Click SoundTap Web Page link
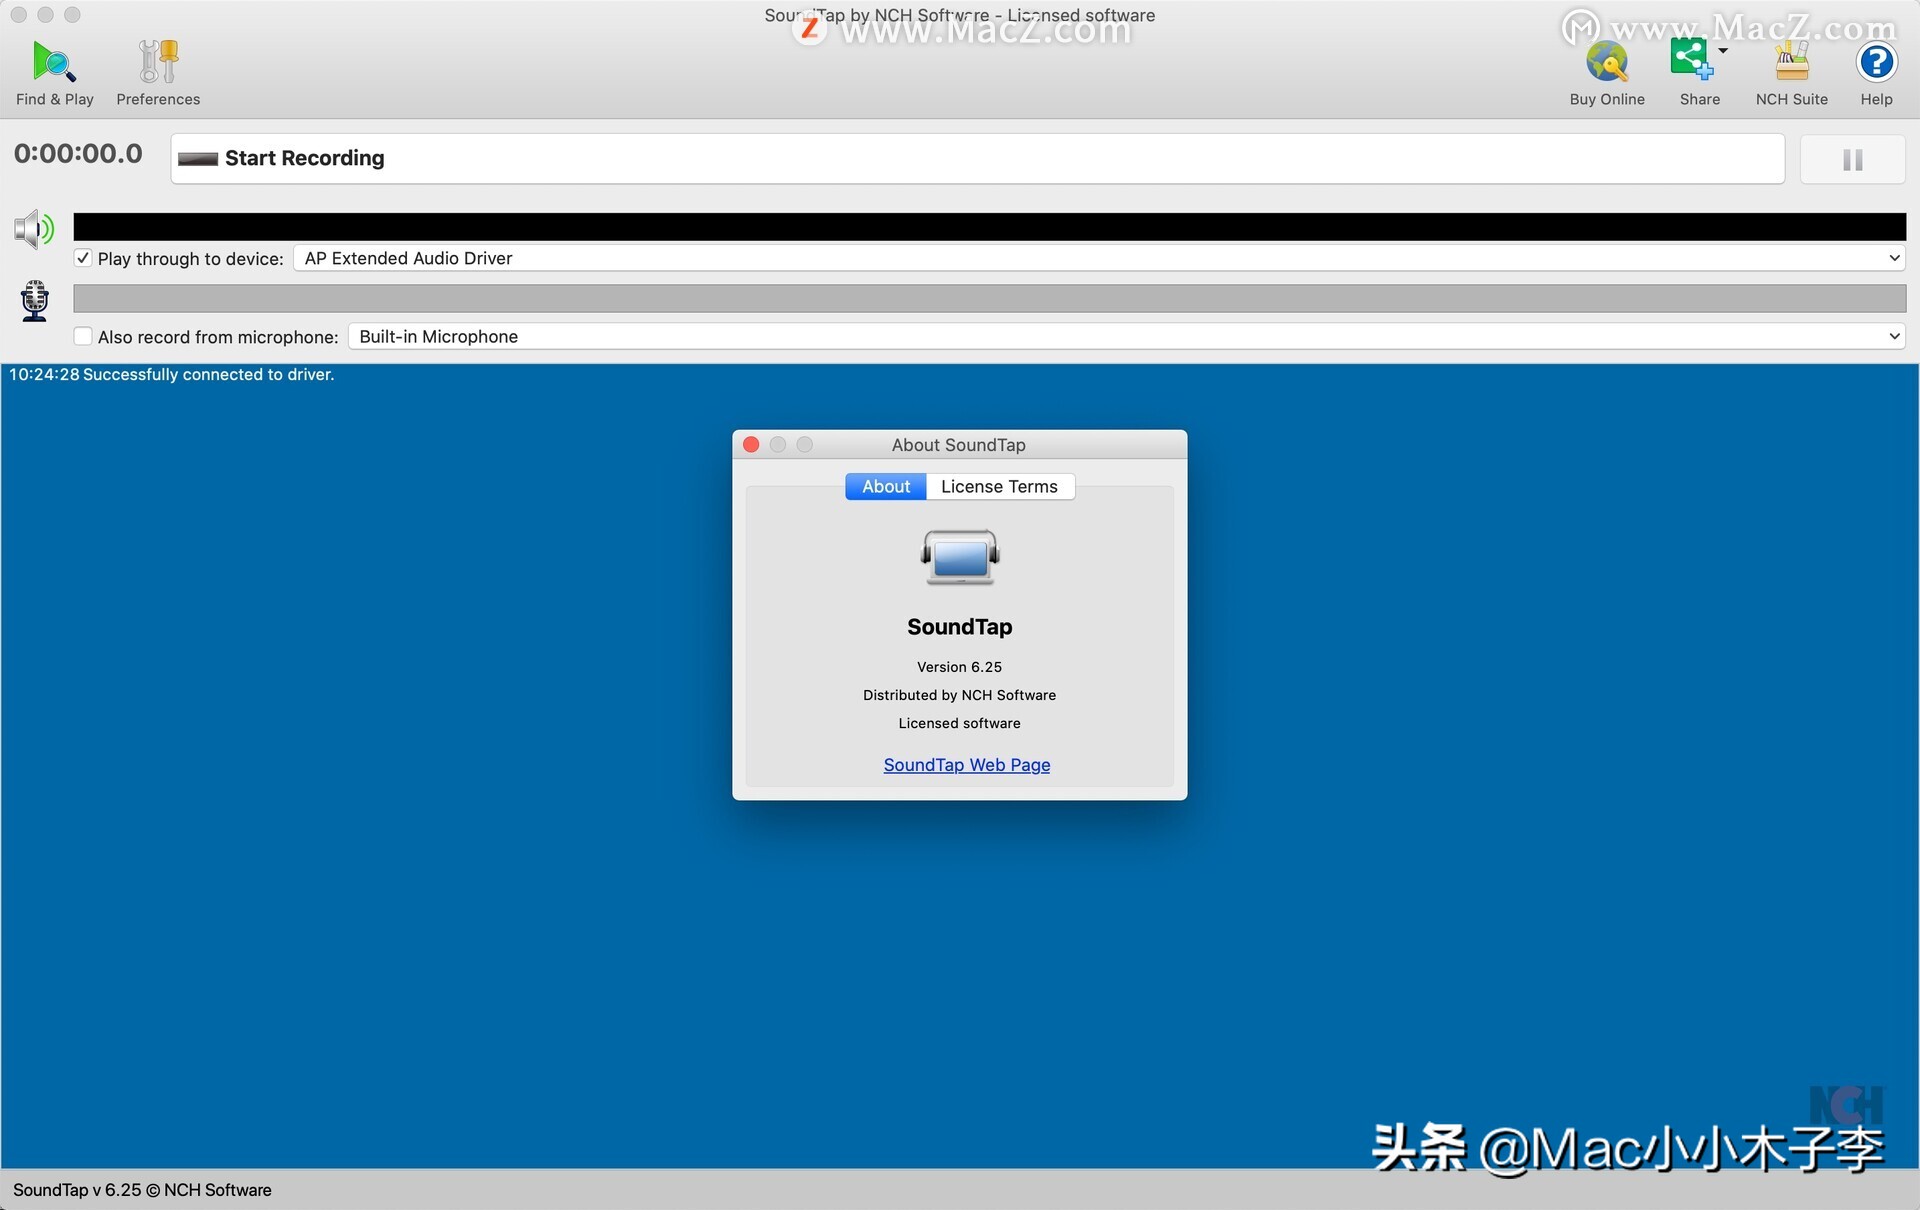This screenshot has width=1920, height=1210. [967, 764]
